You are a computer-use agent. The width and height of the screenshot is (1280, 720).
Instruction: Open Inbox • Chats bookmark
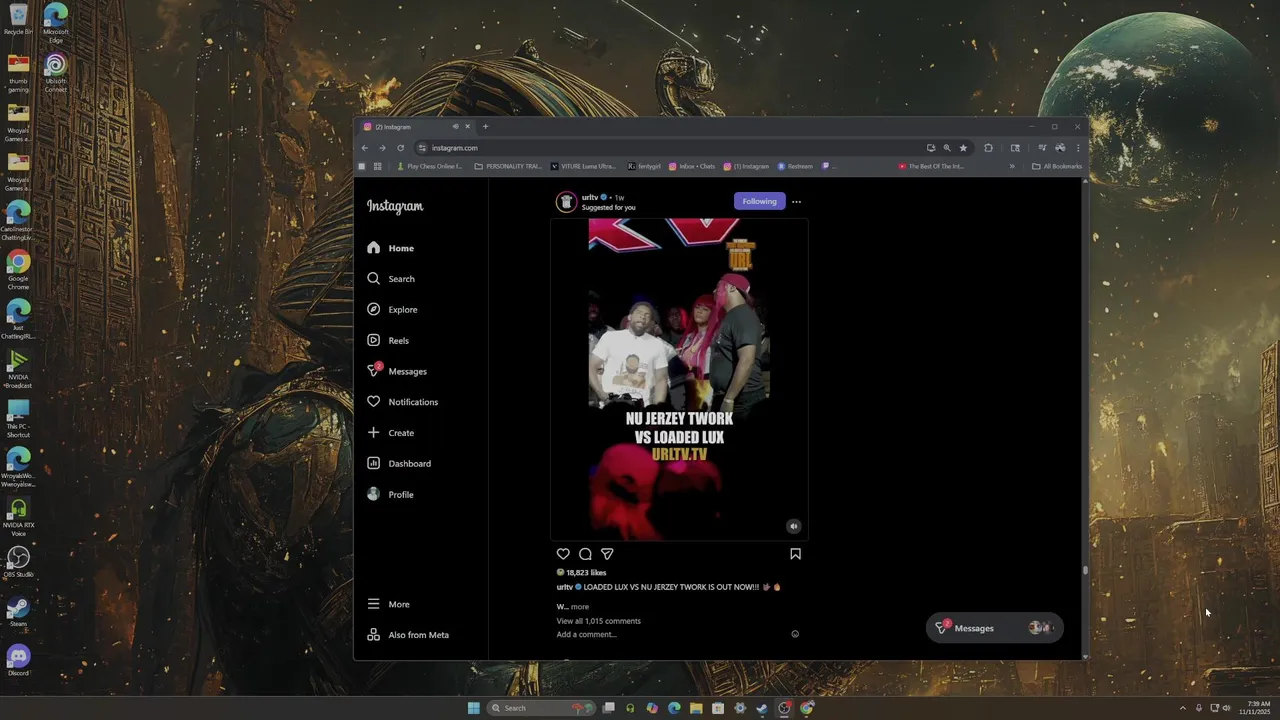[692, 166]
